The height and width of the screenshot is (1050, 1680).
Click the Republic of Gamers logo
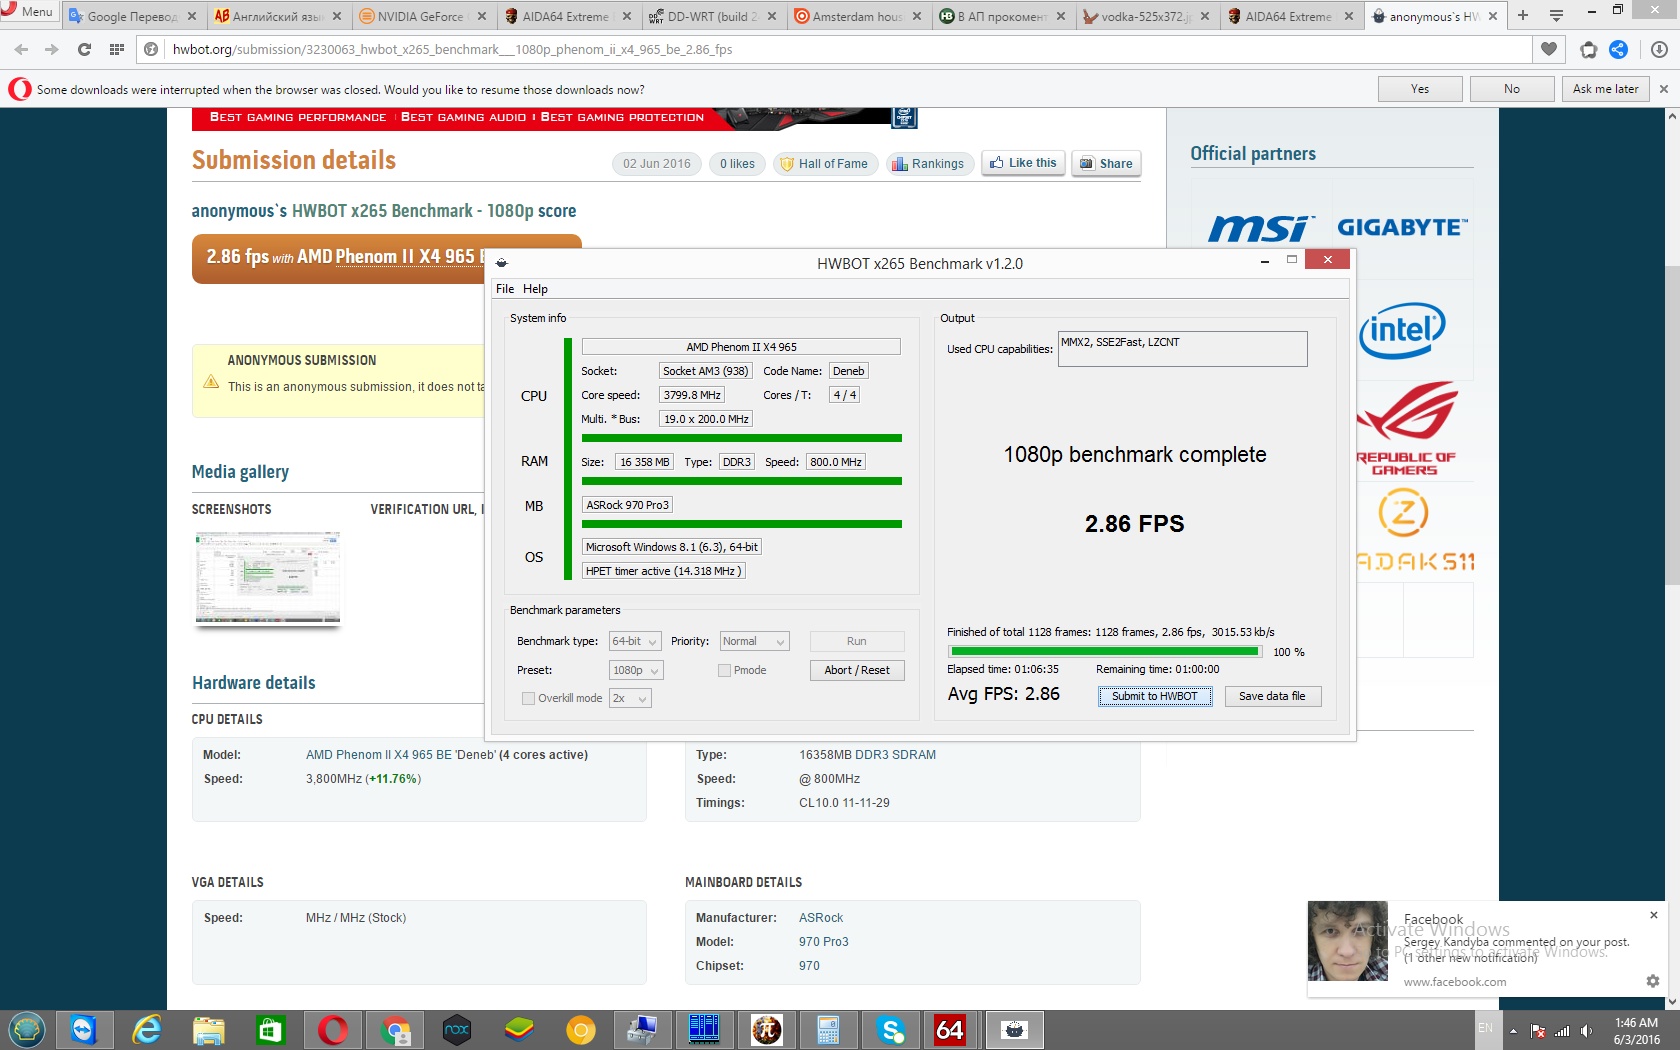tap(1406, 428)
